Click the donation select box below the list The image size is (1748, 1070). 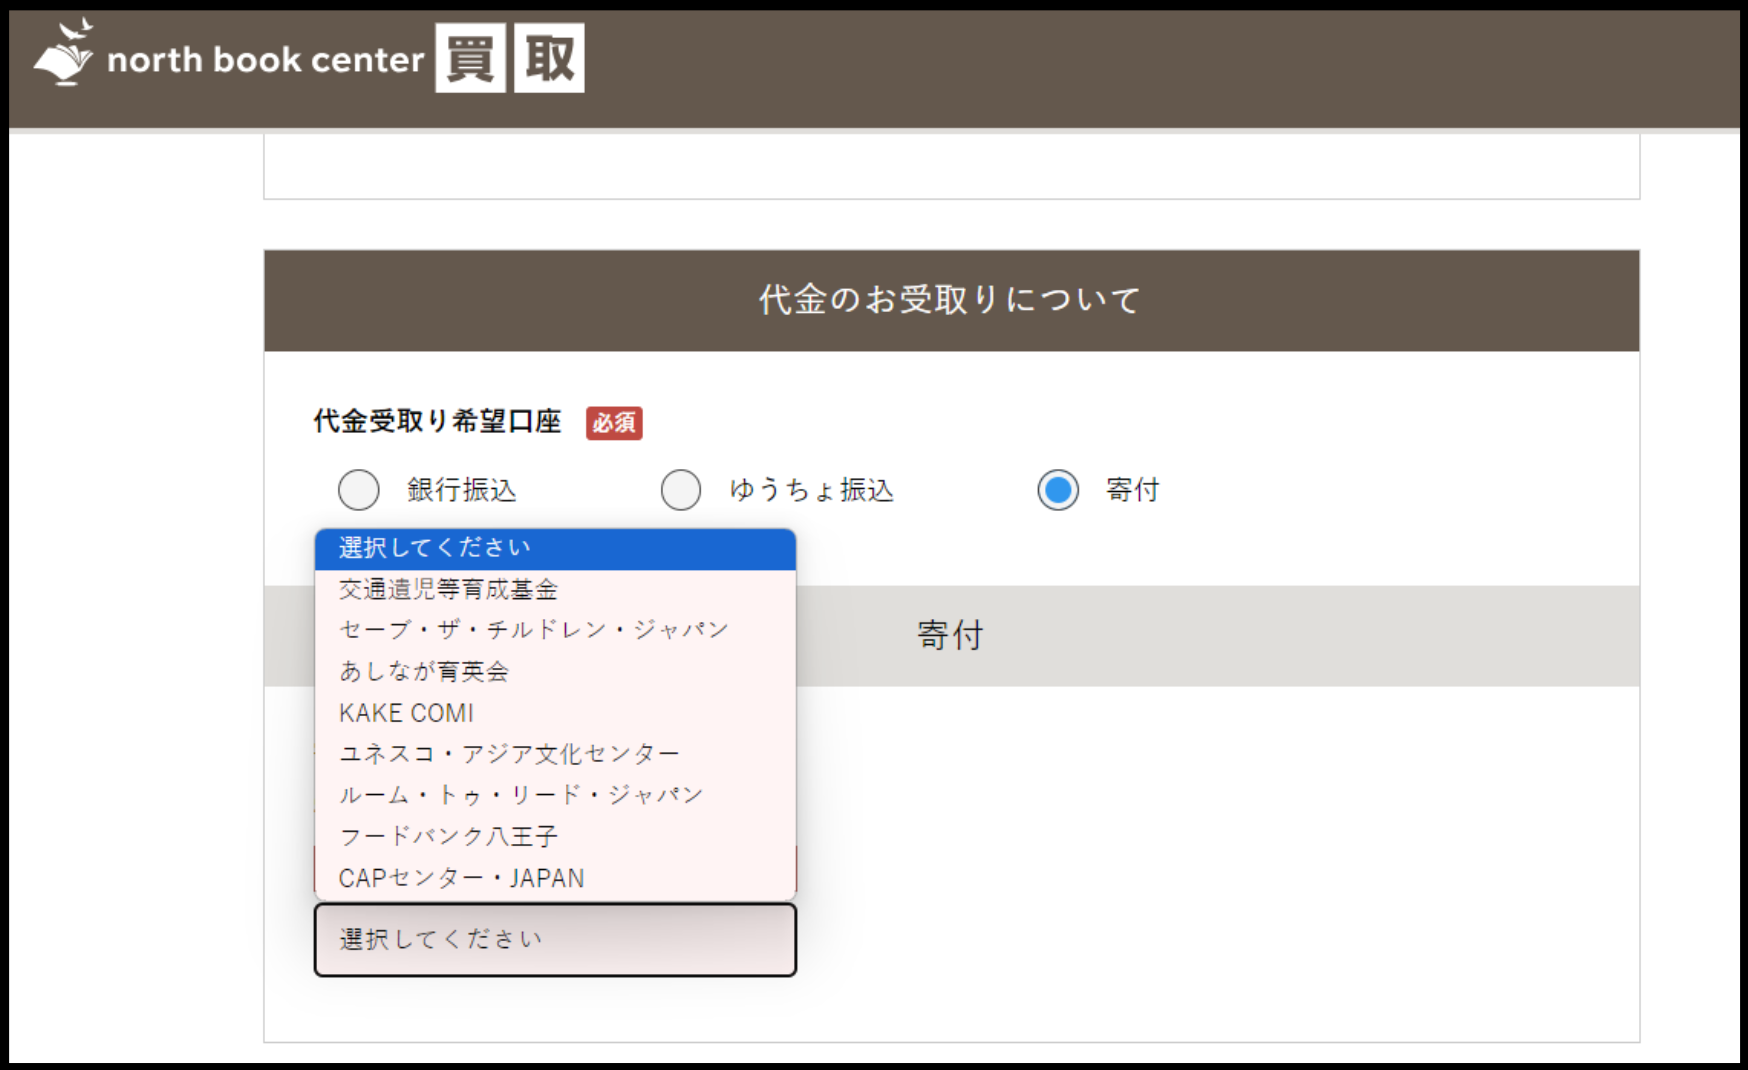click(555, 940)
